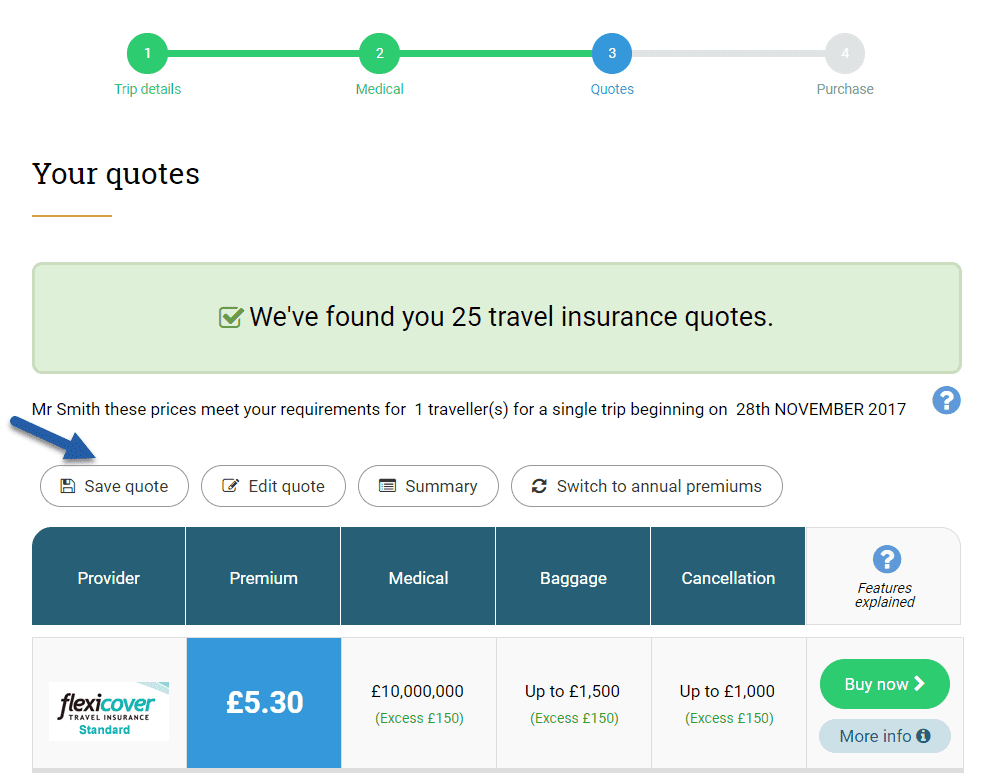Click the green checkmark in found quotes banner
Image resolution: width=996 pixels, height=780 pixels.
(x=231, y=316)
